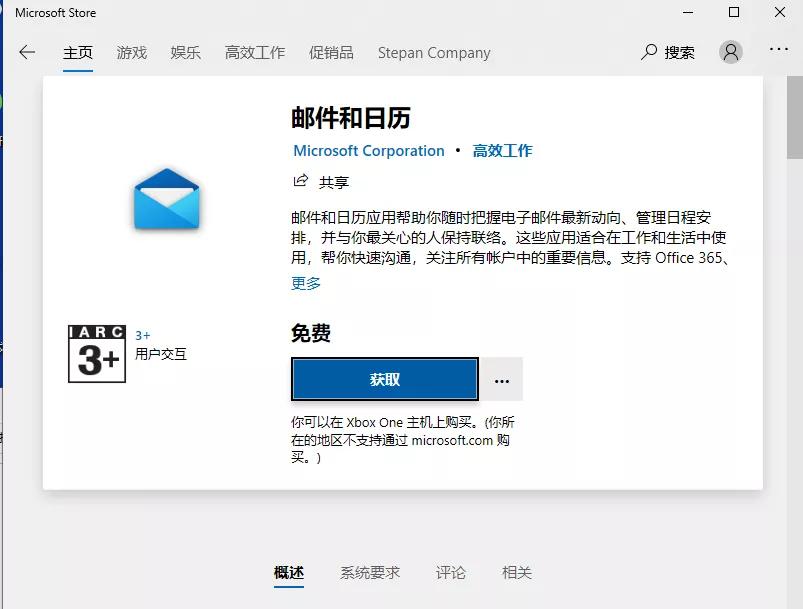The height and width of the screenshot is (609, 803).
Task: Switch to the 游戏 section
Action: (x=131, y=53)
